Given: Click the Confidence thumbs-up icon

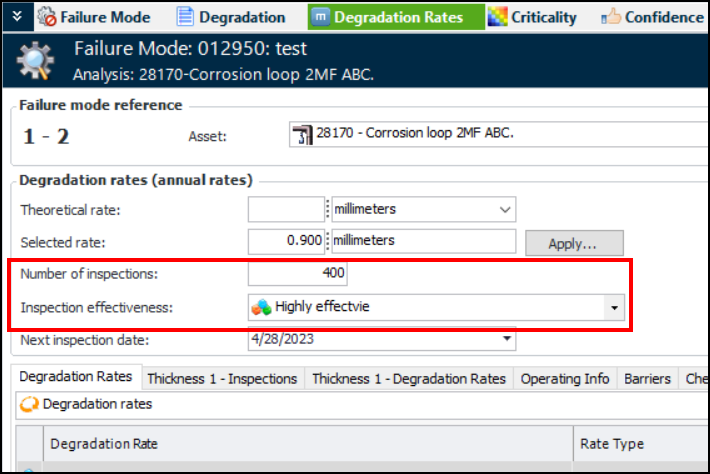Looking at the screenshot, I should pyautogui.click(x=611, y=17).
